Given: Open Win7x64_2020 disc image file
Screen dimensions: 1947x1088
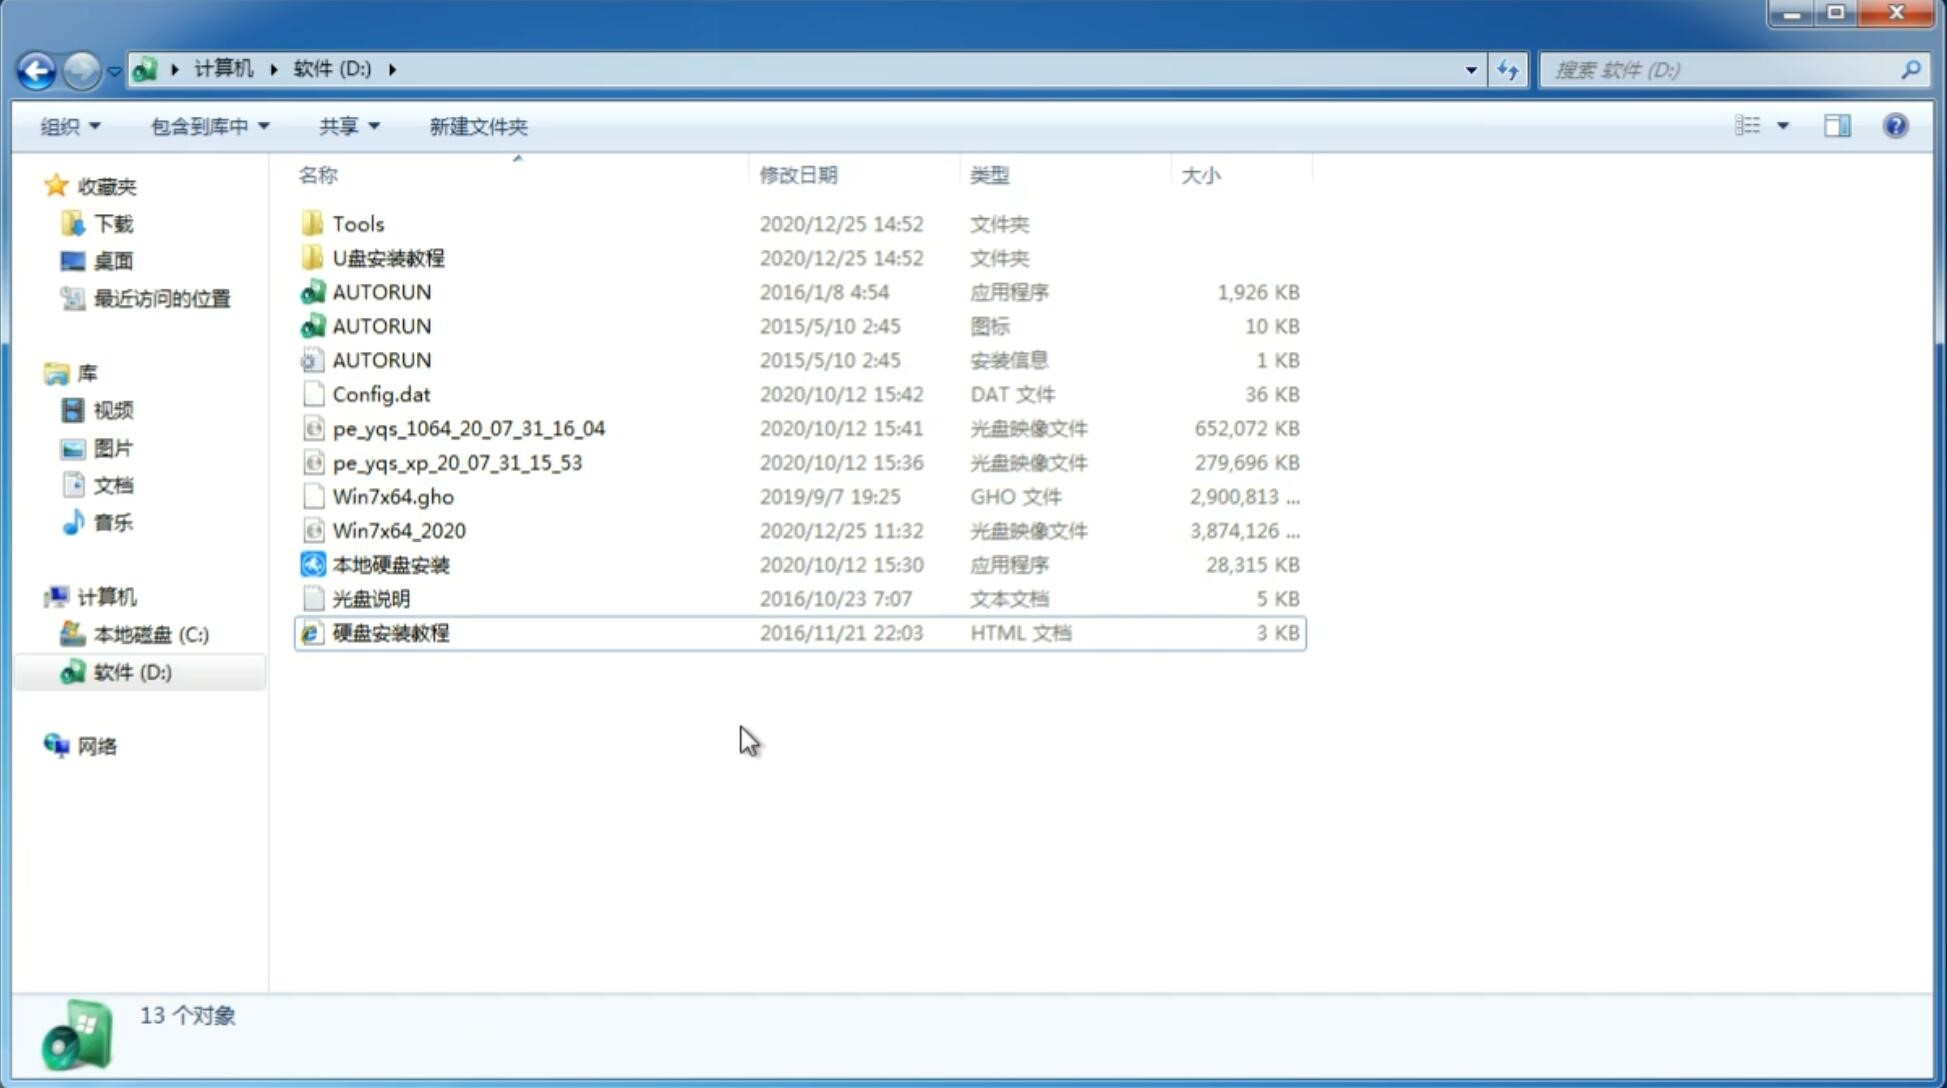Looking at the screenshot, I should point(398,531).
